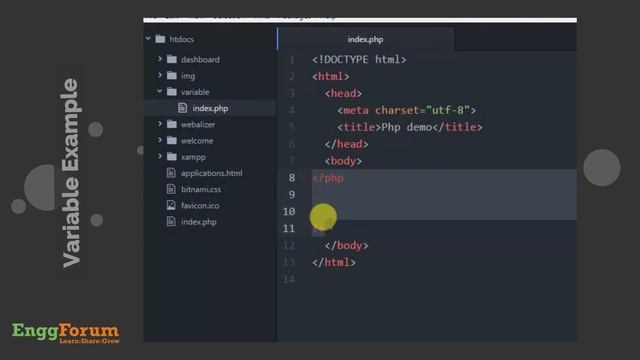The width and height of the screenshot is (640, 360).
Task: Click the closing </body> tag
Action: click(x=347, y=245)
